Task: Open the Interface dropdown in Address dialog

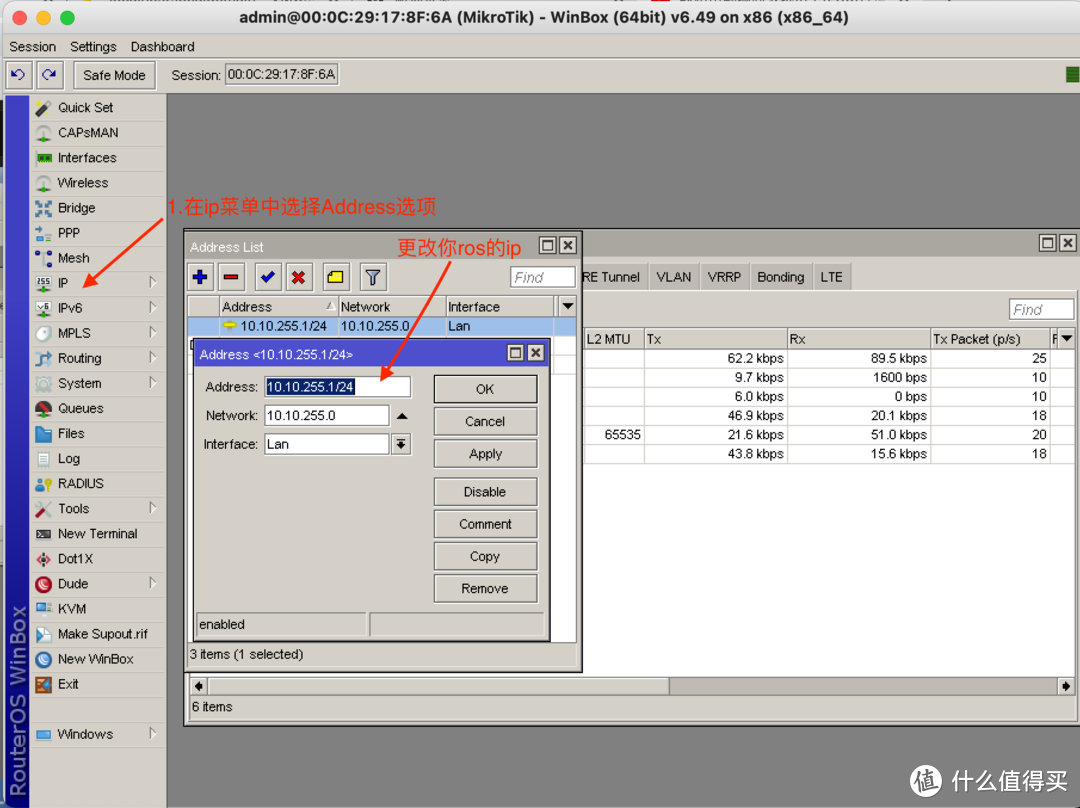Action: [401, 444]
